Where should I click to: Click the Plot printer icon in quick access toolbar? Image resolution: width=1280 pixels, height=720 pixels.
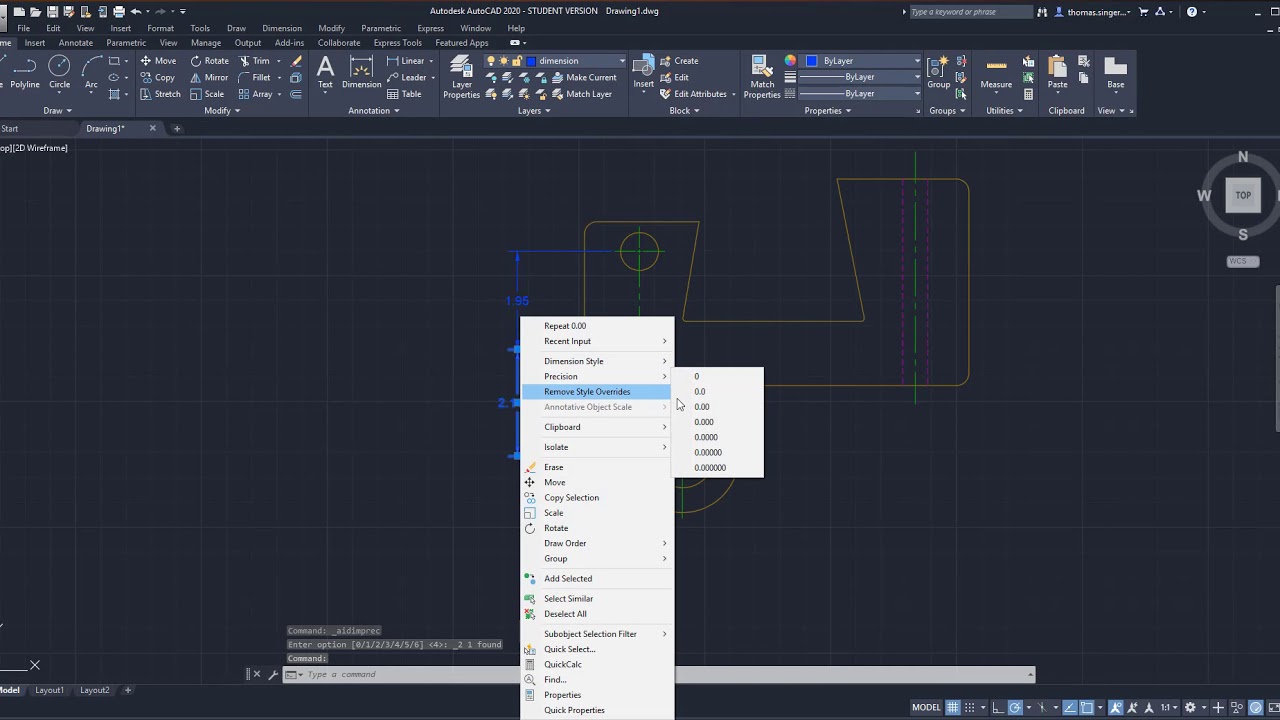119,11
